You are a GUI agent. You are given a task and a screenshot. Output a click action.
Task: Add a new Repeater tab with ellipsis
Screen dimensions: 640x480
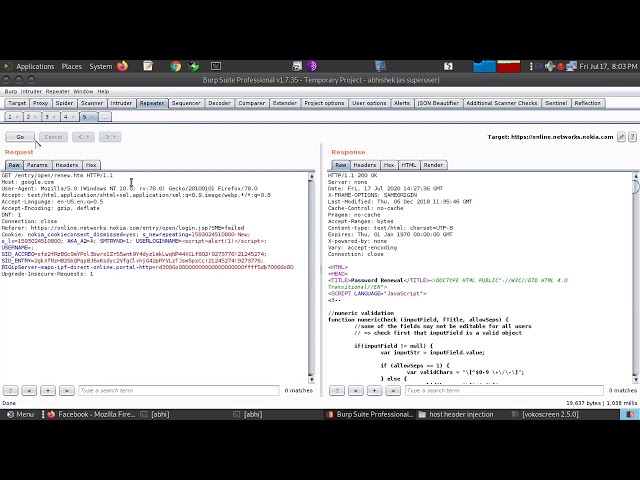point(104,117)
